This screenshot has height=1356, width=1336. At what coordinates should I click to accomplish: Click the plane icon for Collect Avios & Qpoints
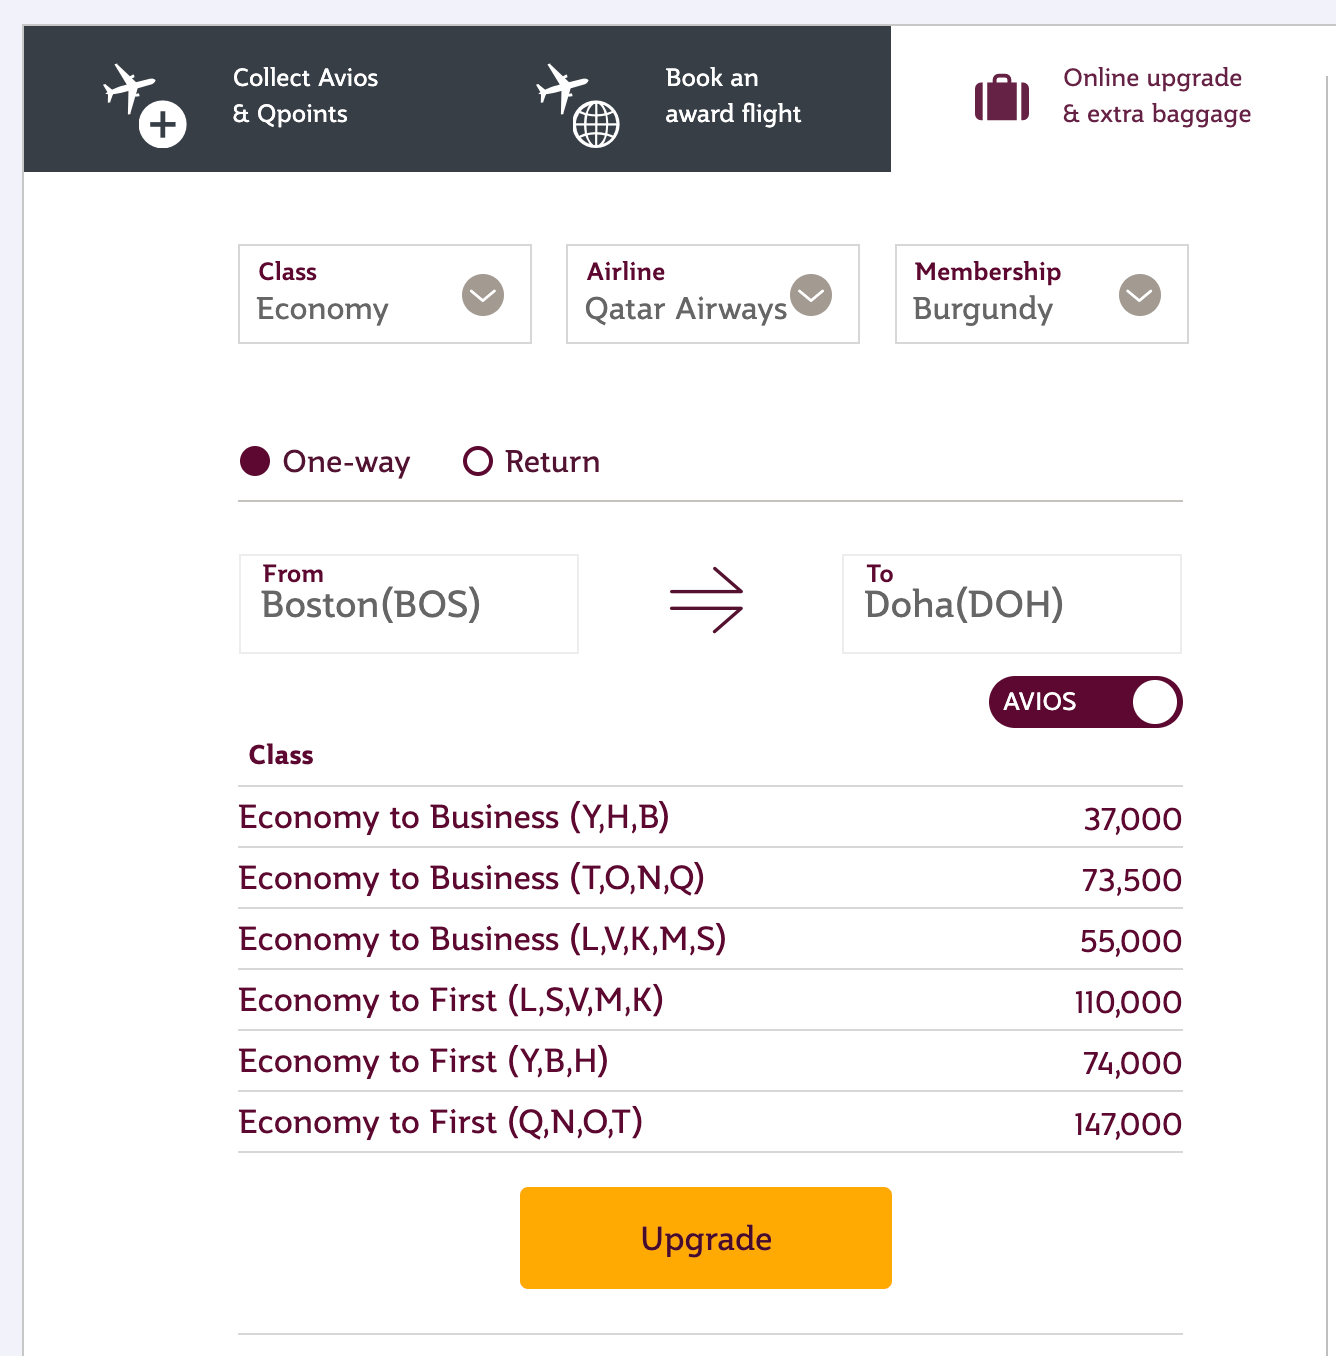tap(131, 90)
